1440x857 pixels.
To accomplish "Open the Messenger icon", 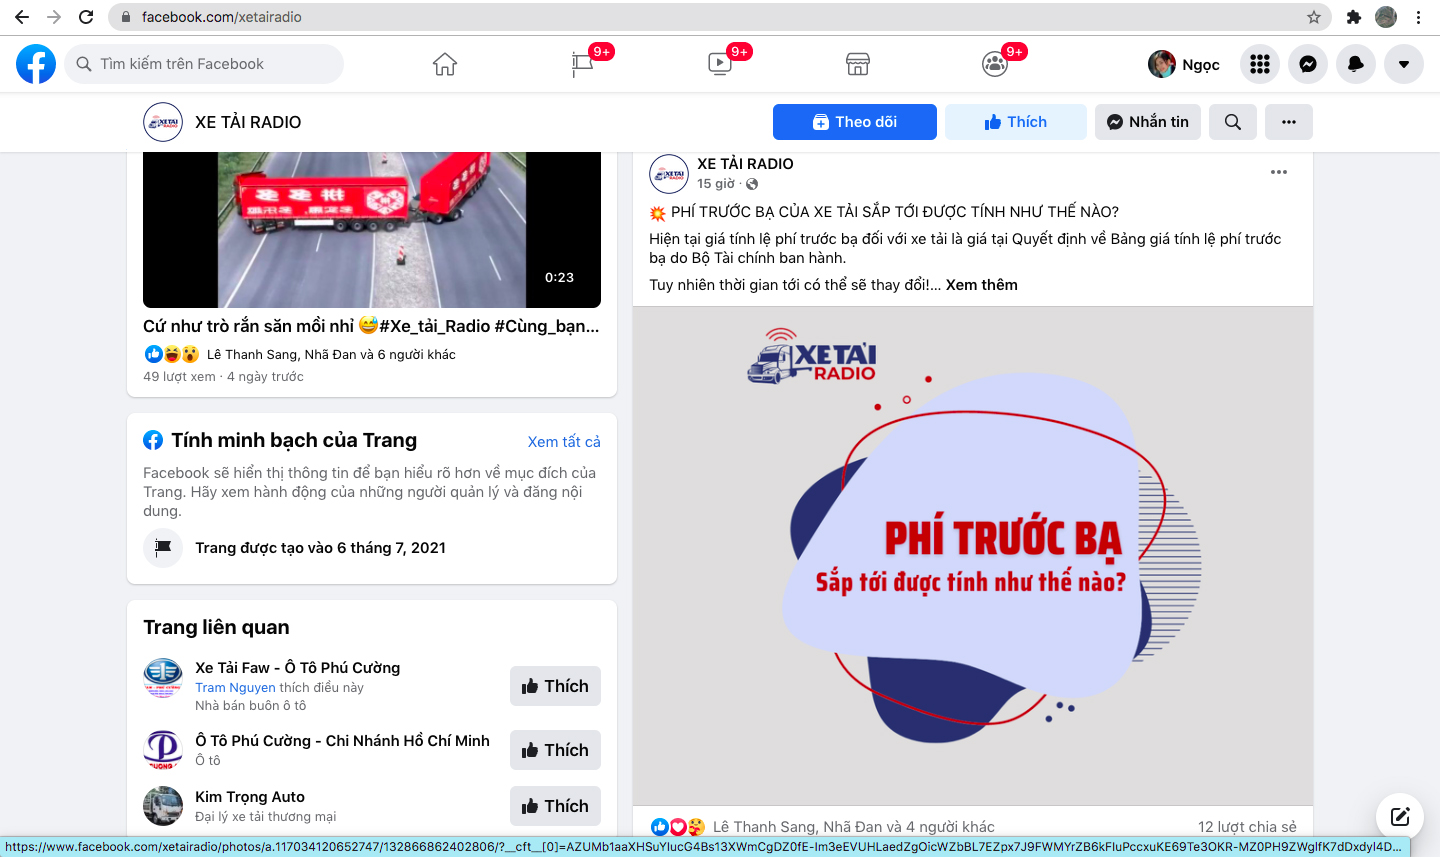I will (1308, 64).
